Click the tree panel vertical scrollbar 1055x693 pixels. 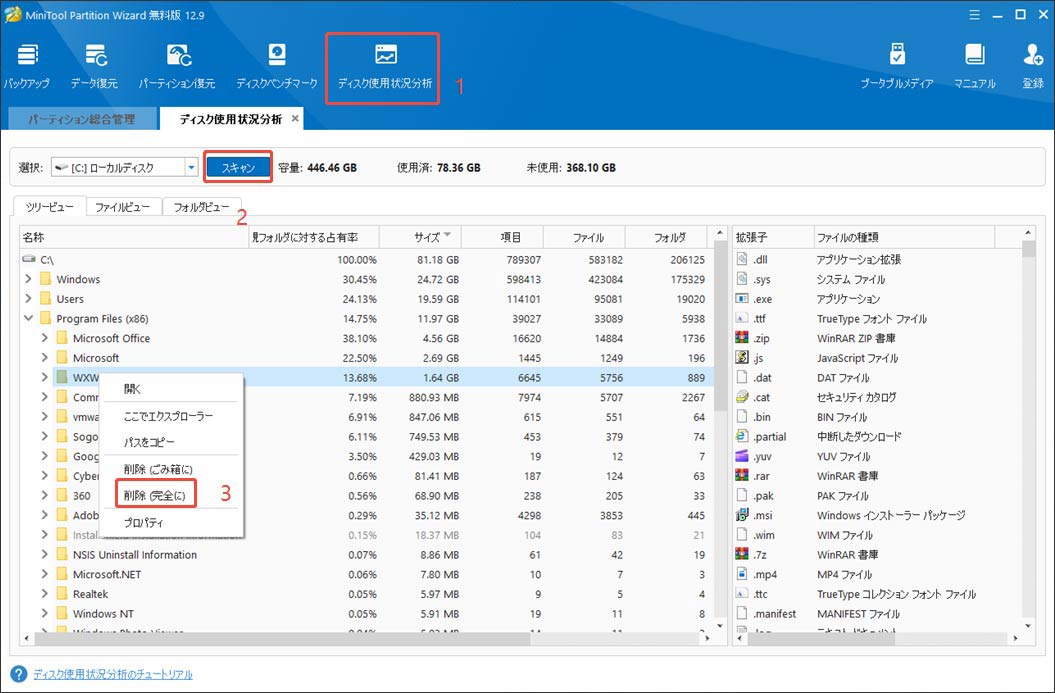point(720,325)
